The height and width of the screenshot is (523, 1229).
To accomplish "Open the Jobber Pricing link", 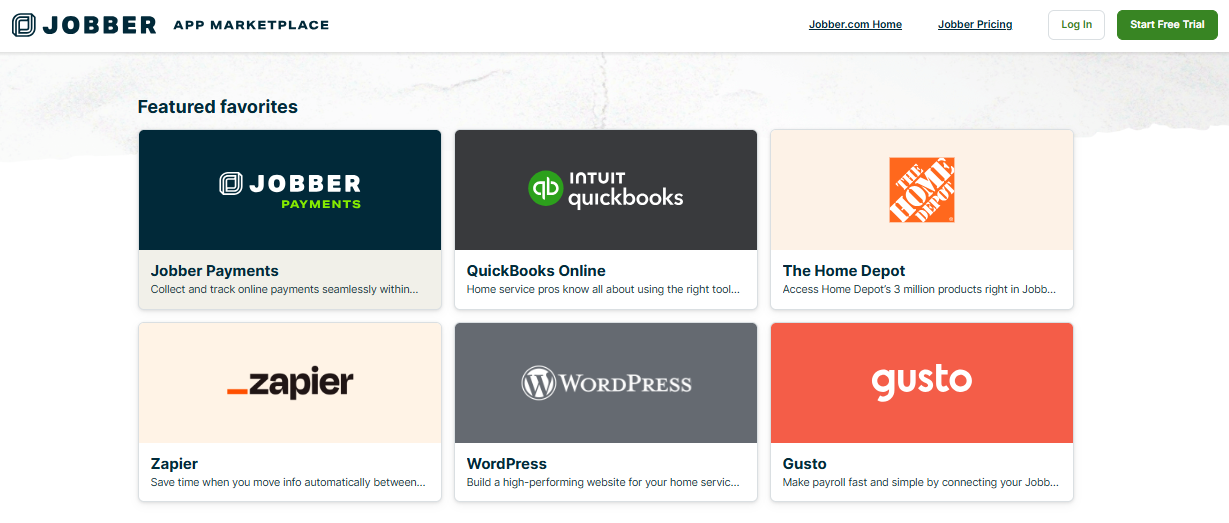I will 975,25.
